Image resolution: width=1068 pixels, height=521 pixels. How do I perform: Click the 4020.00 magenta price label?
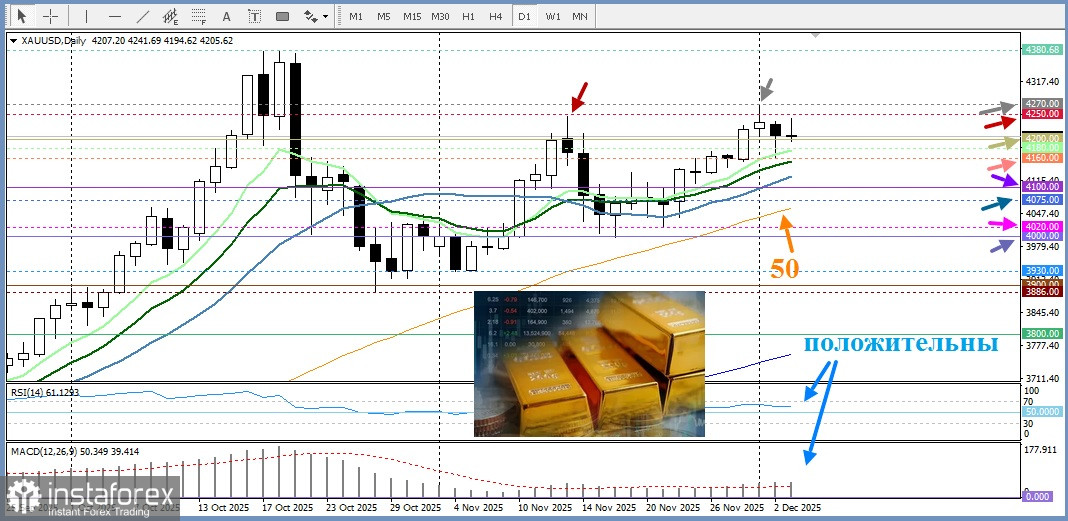(x=1041, y=226)
